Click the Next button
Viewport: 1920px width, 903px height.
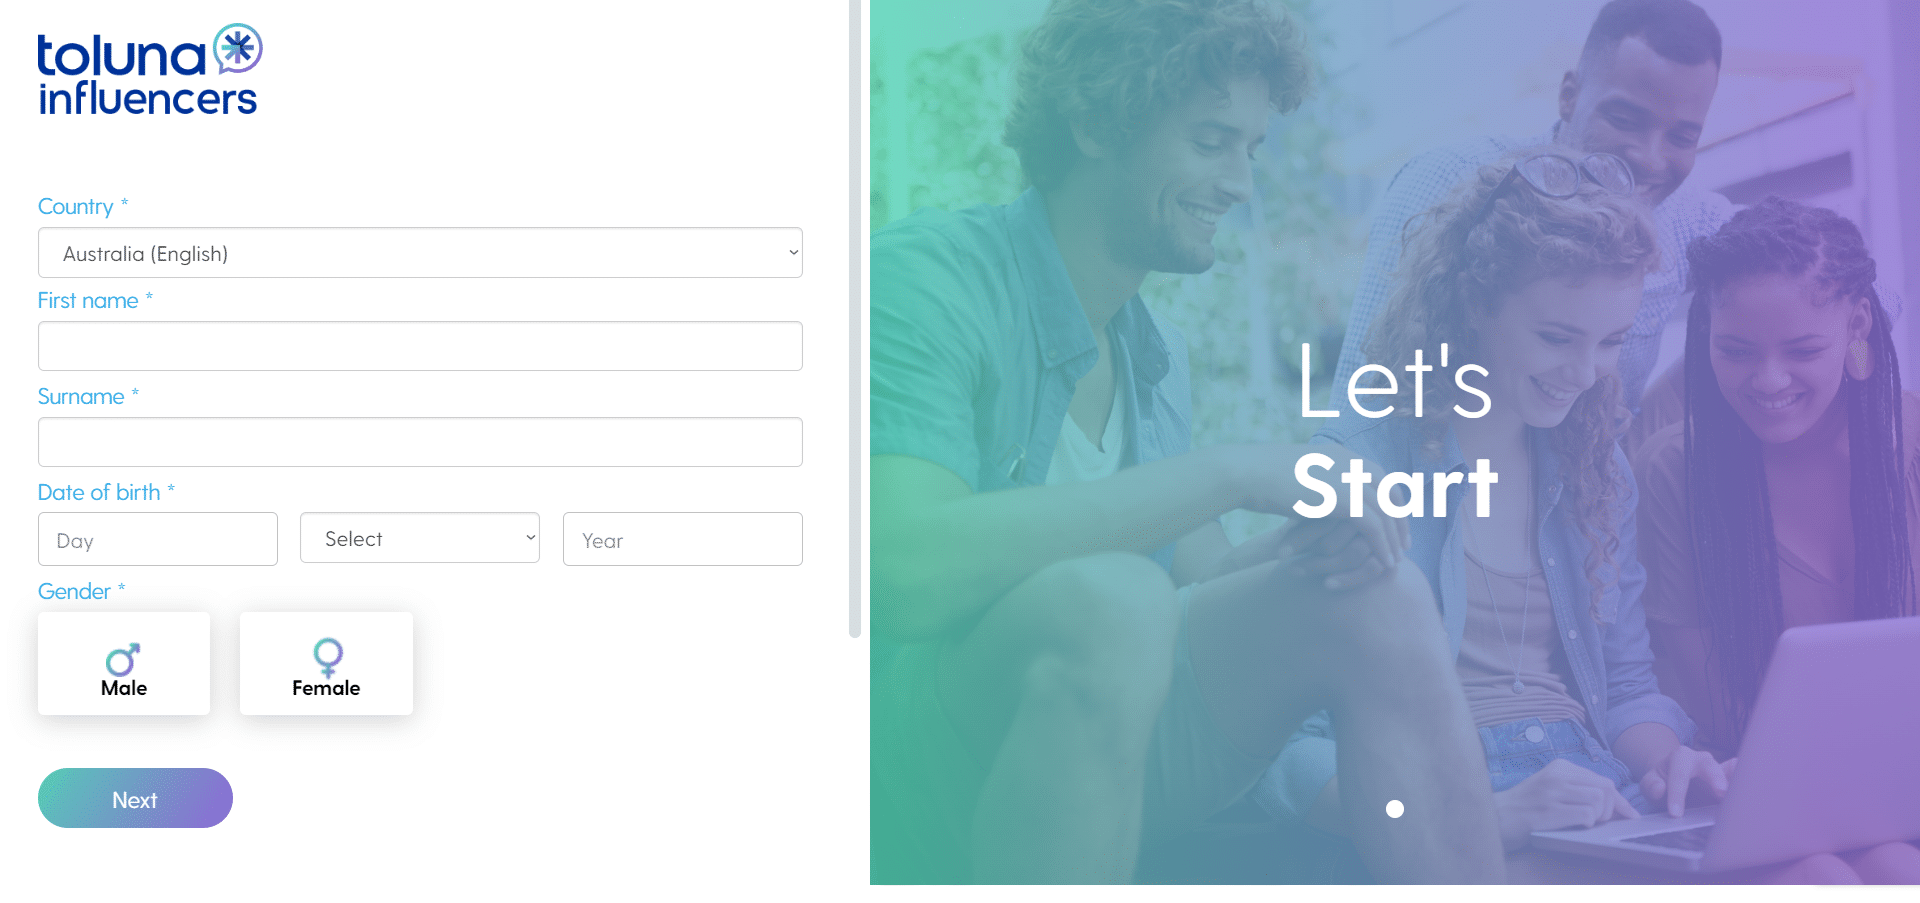coord(135,798)
